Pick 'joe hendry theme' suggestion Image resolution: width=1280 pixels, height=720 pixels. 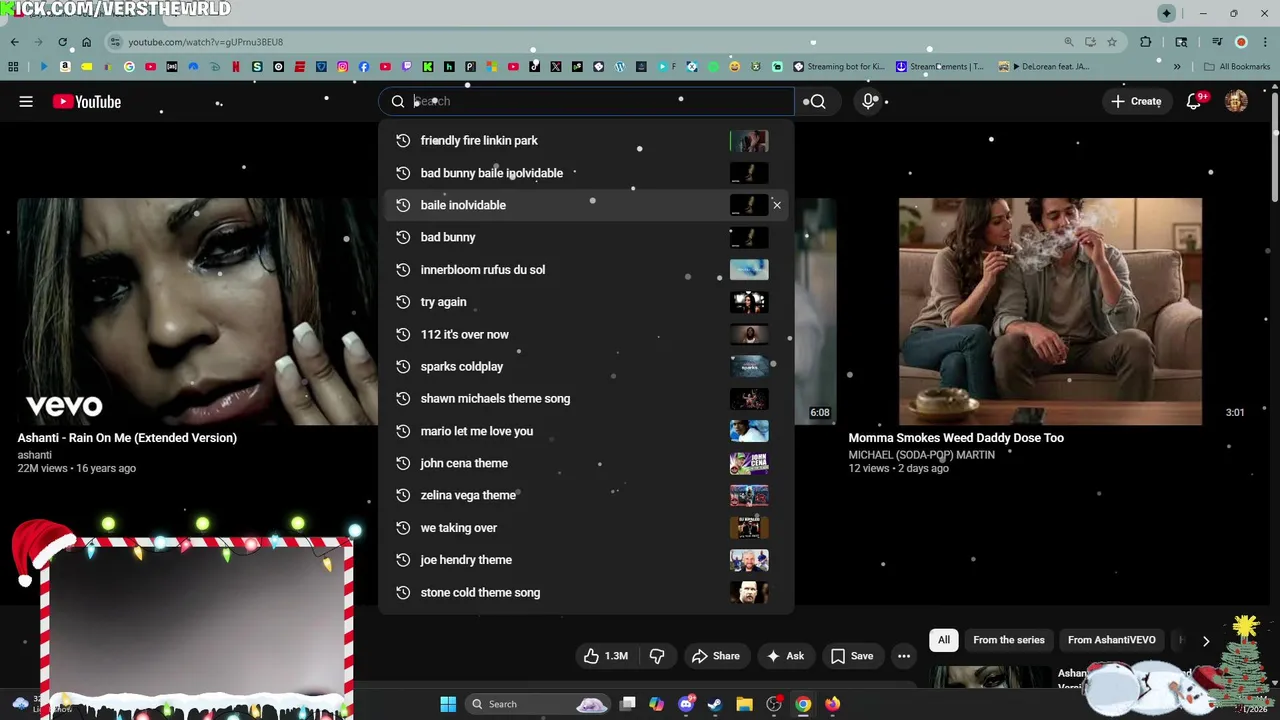[x=586, y=560]
